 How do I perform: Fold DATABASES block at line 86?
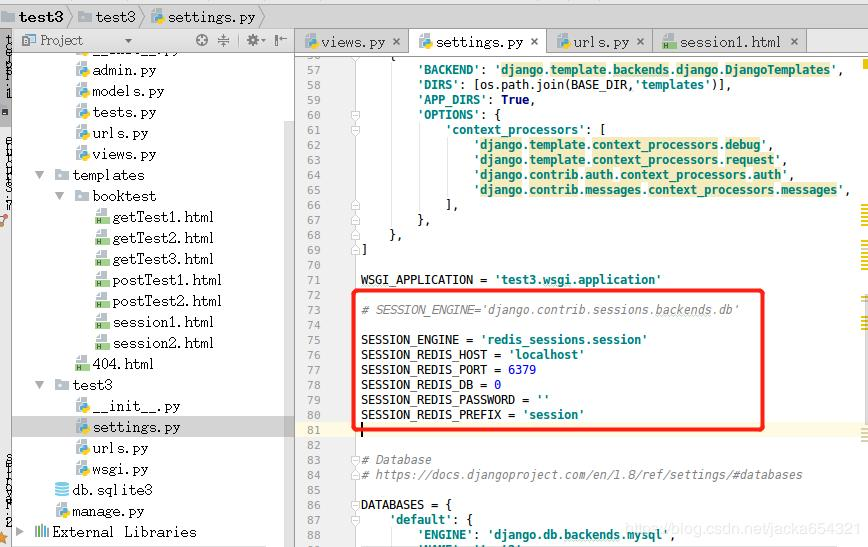pyautogui.click(x=355, y=505)
